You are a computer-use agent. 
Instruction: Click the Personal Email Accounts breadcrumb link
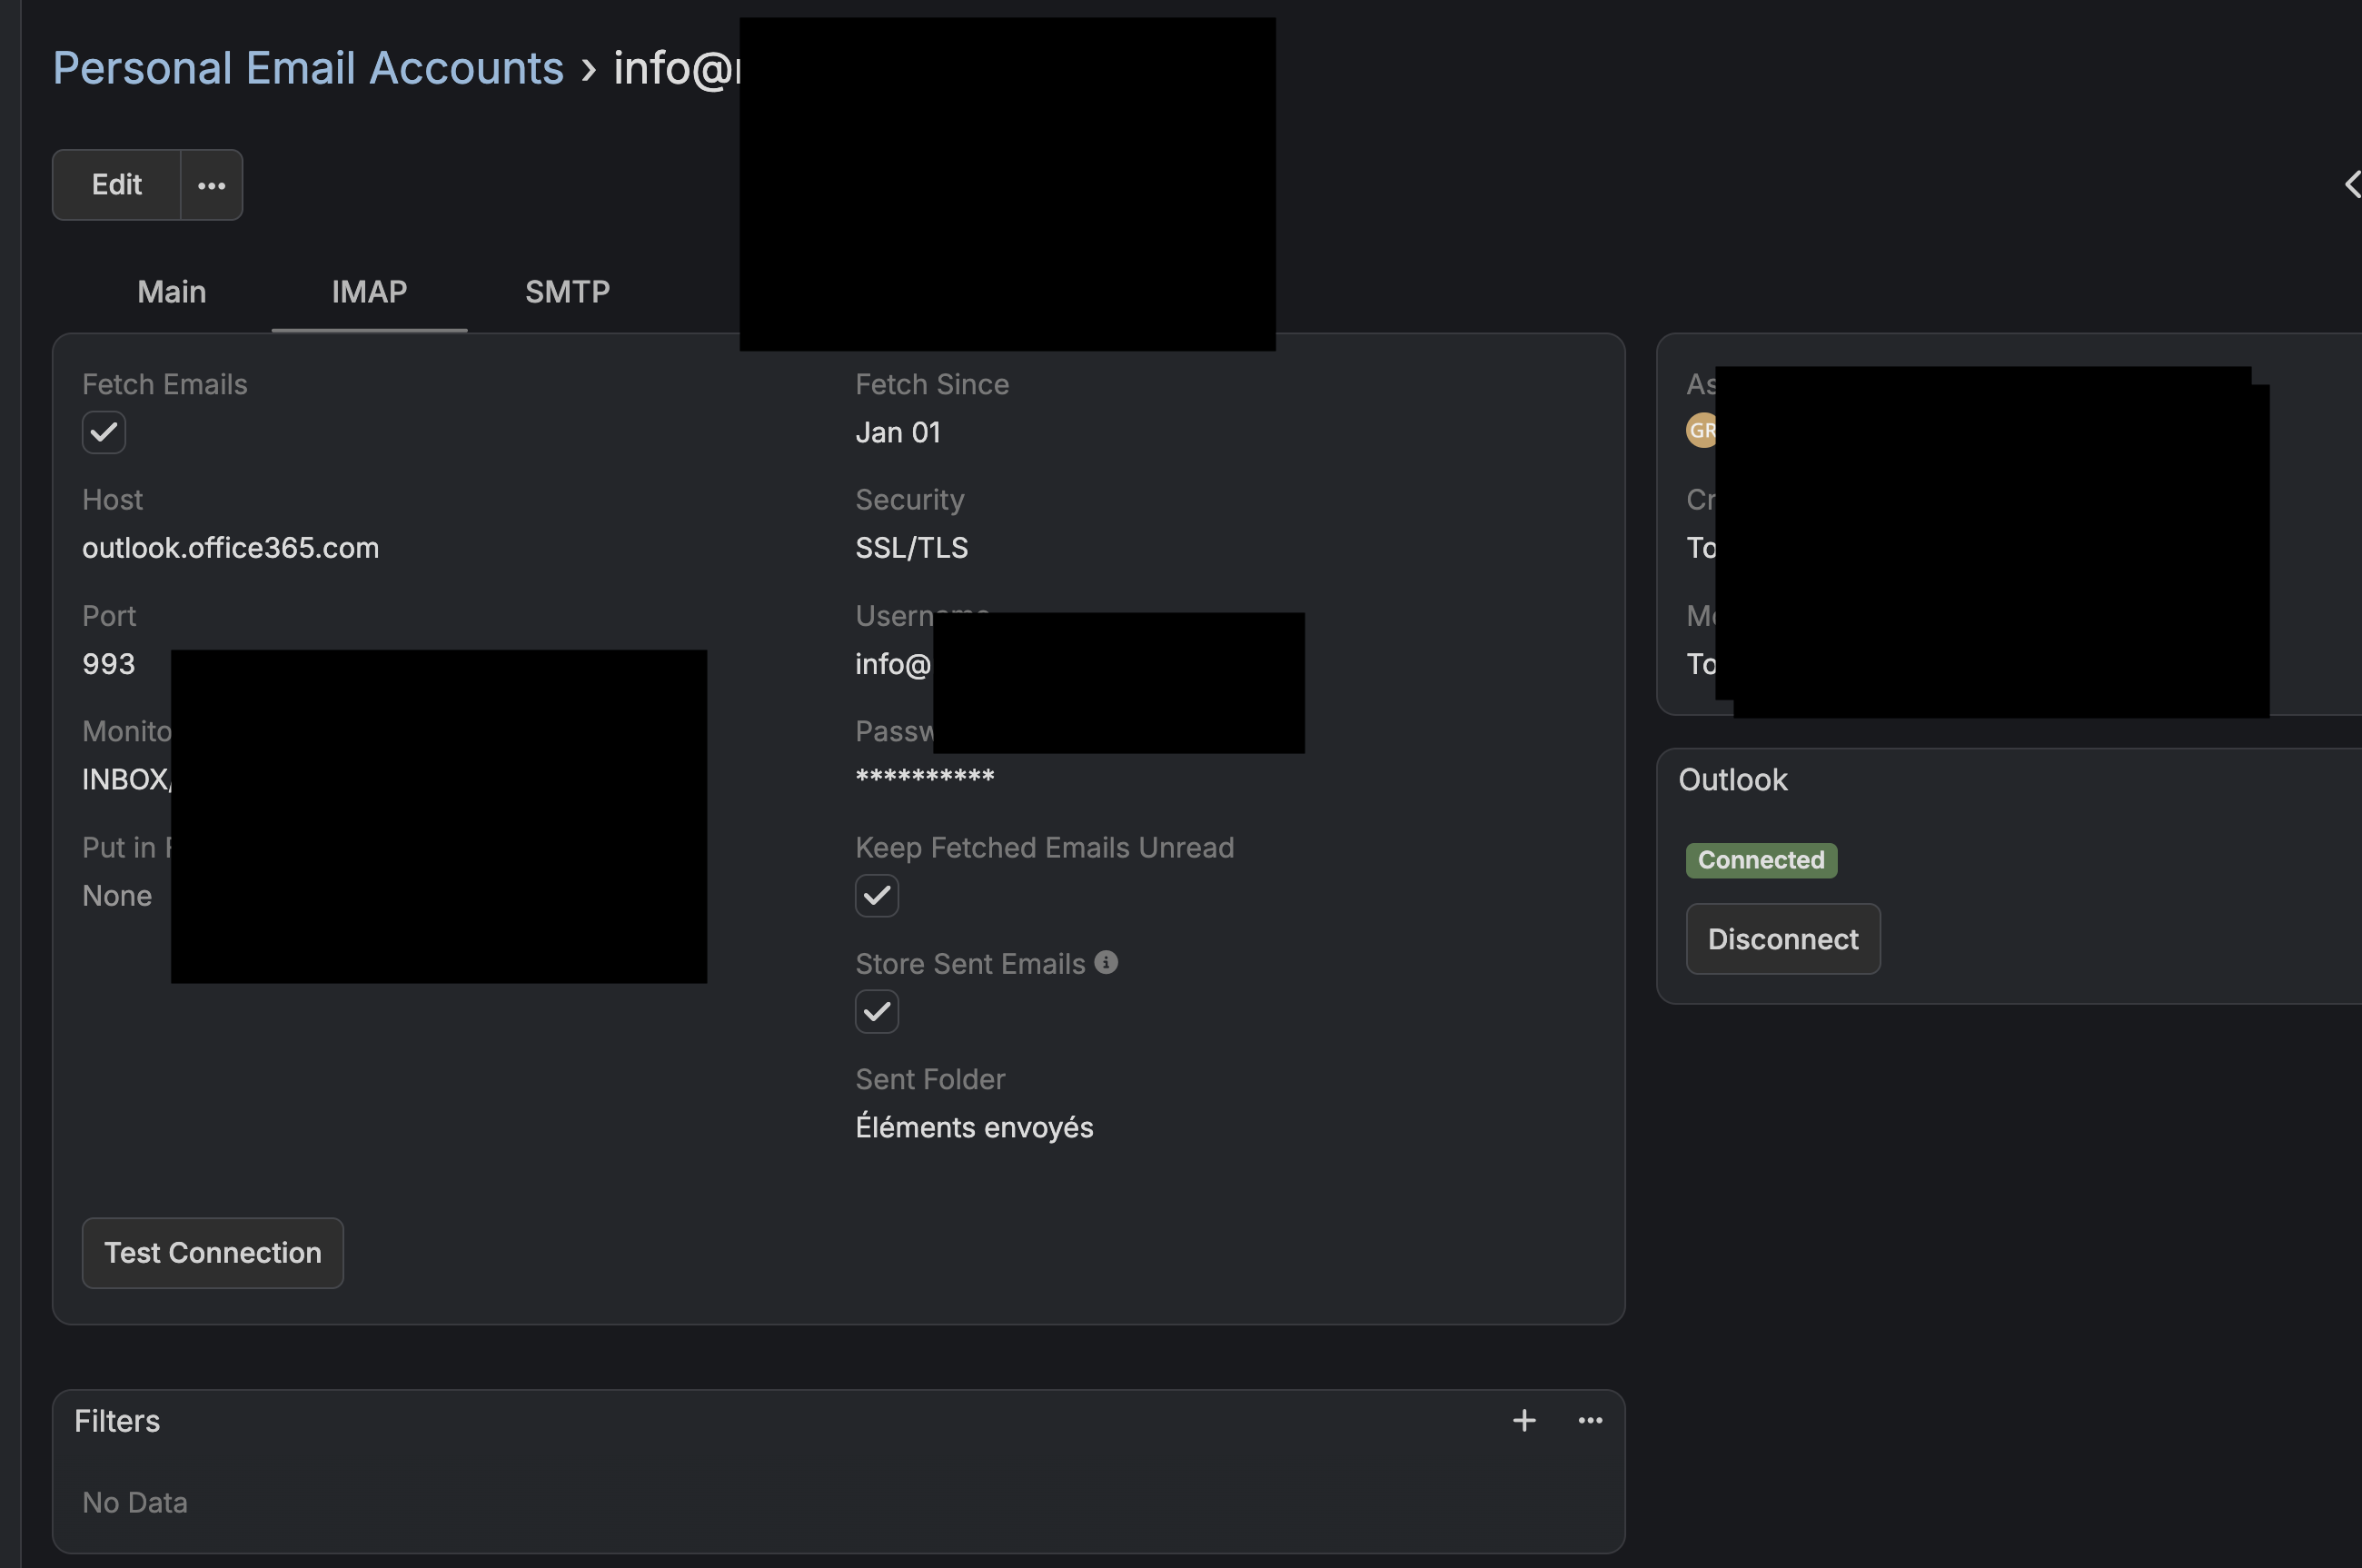coord(308,68)
